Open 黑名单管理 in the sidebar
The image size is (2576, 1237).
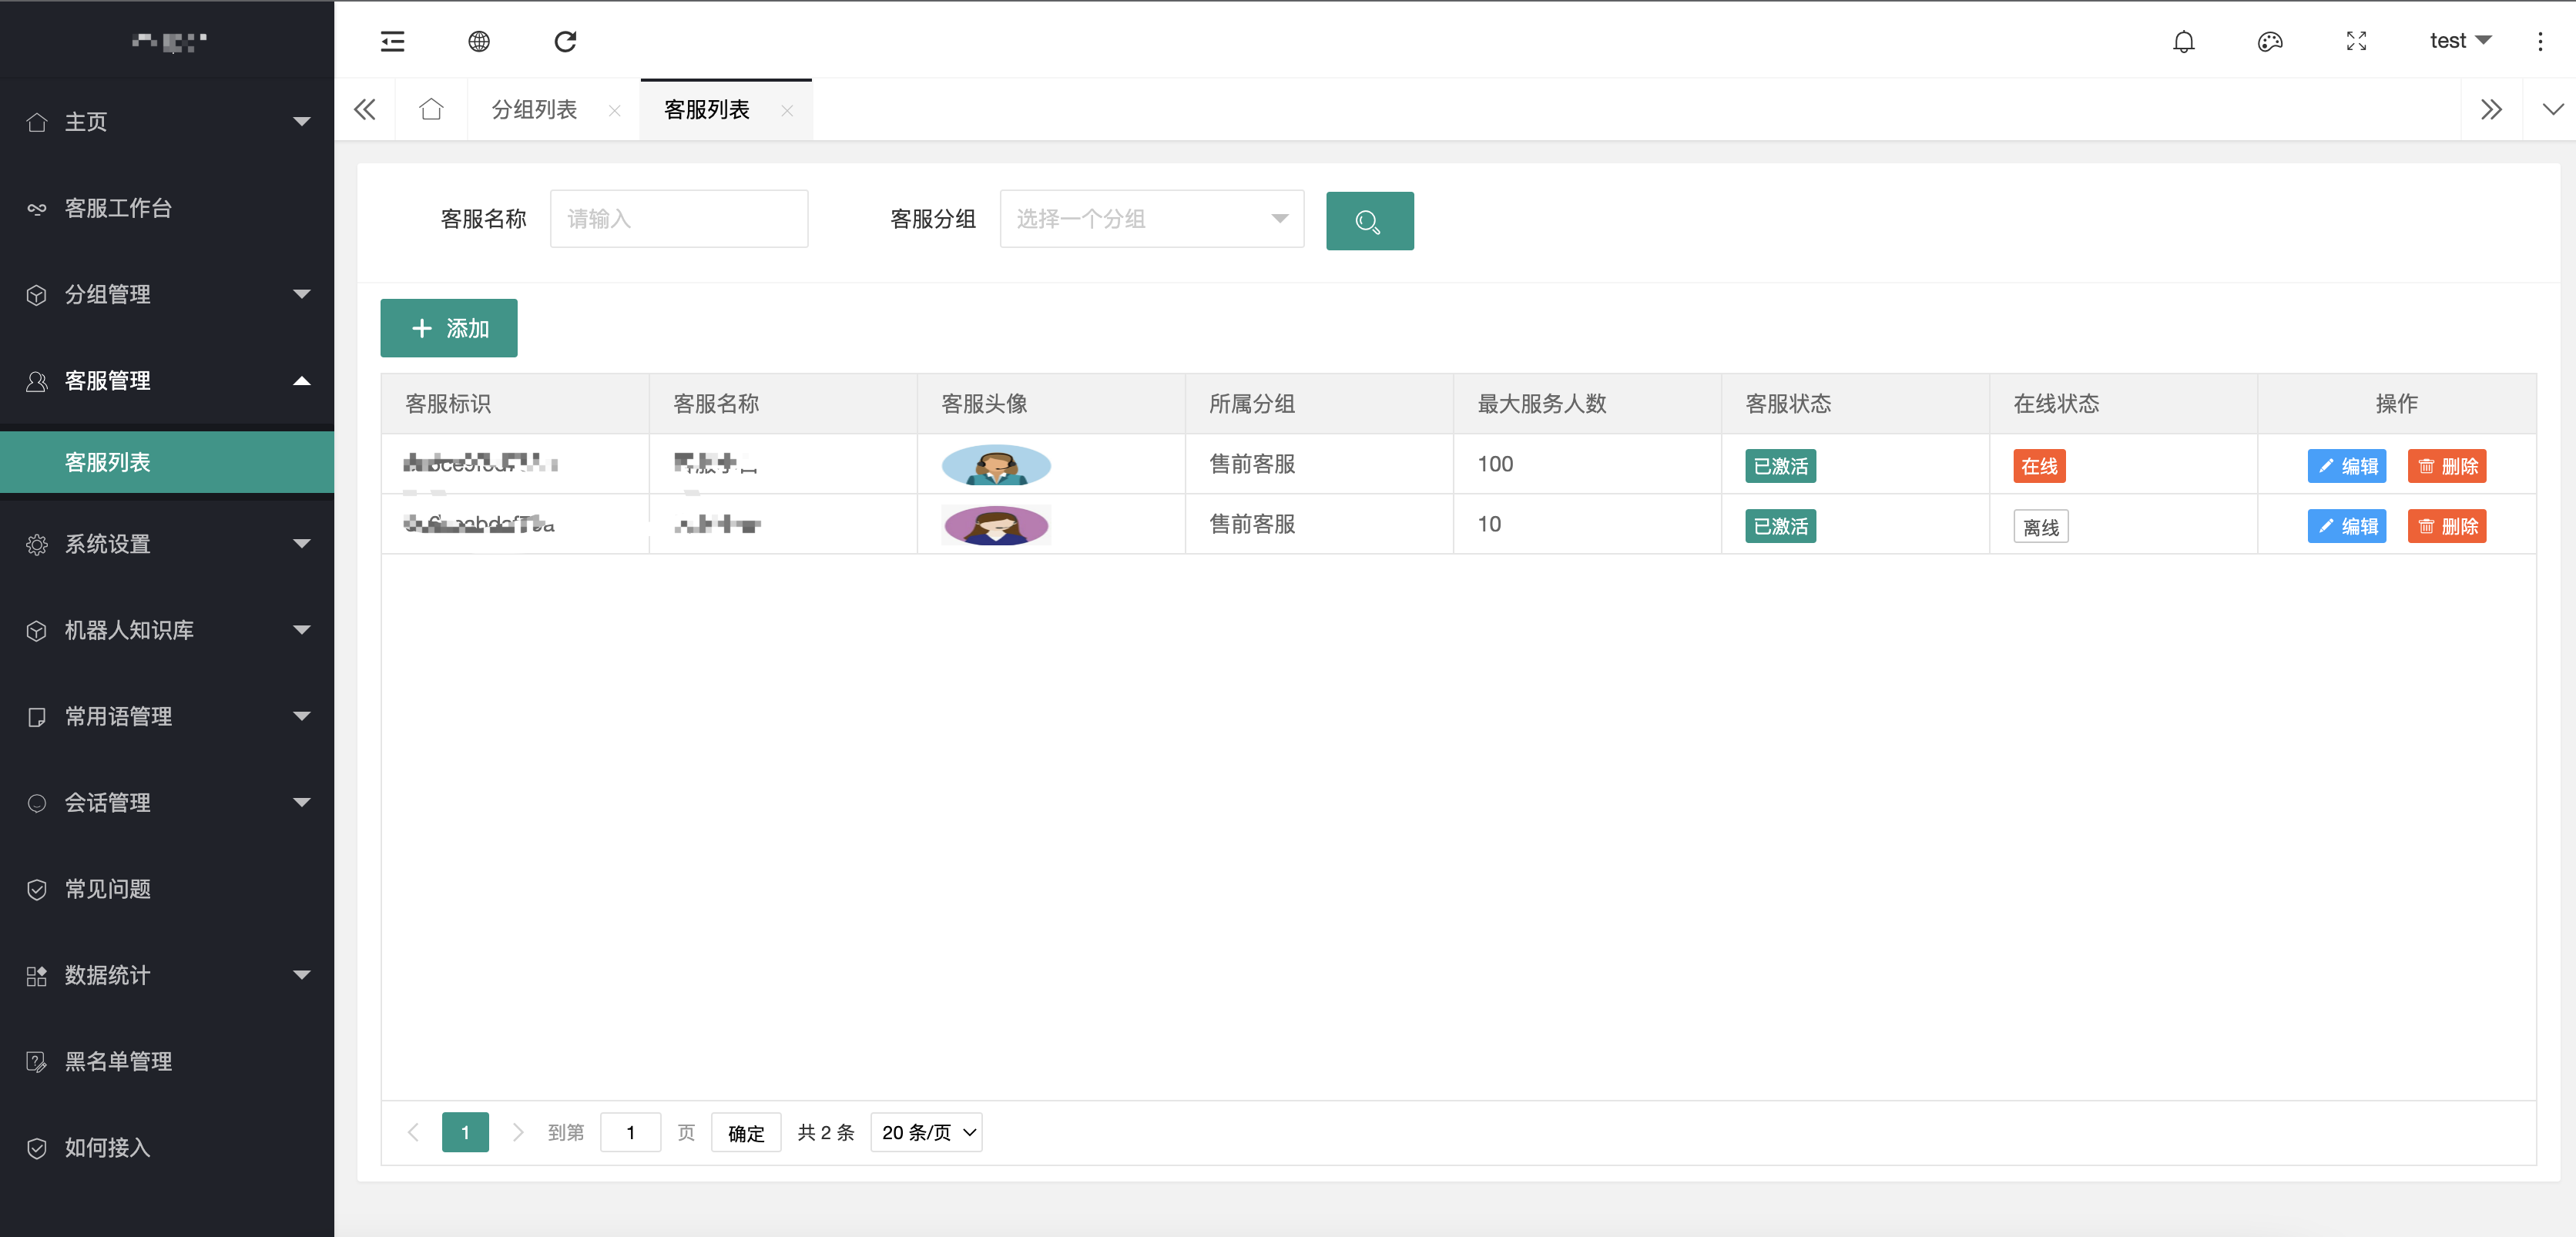(x=167, y=1061)
